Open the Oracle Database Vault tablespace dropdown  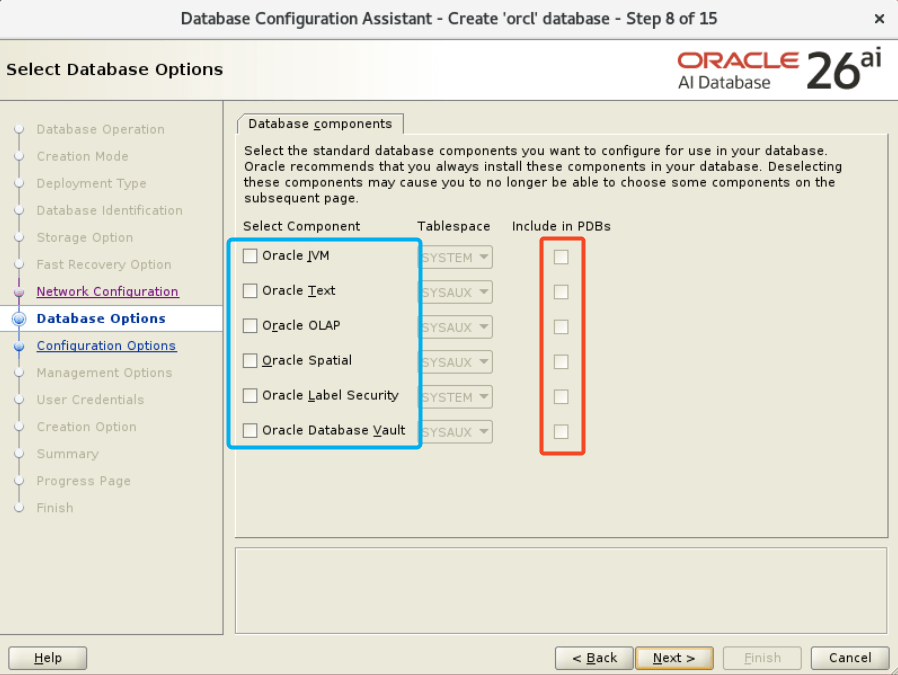coord(456,432)
